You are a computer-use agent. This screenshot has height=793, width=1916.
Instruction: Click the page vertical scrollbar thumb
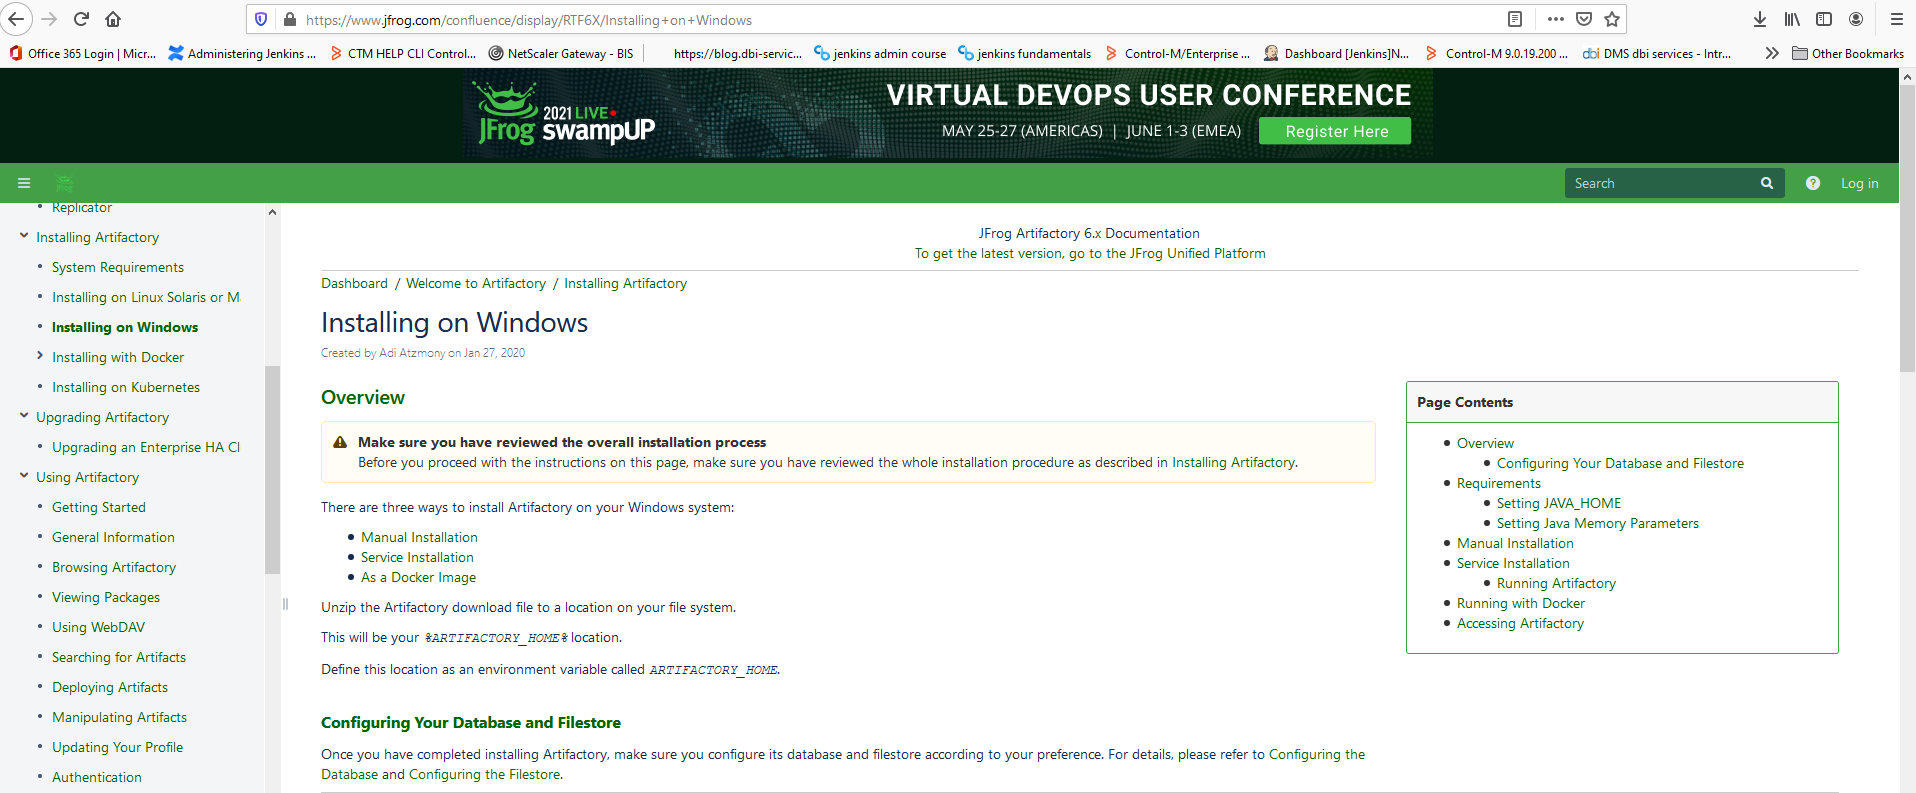[x=1907, y=230]
